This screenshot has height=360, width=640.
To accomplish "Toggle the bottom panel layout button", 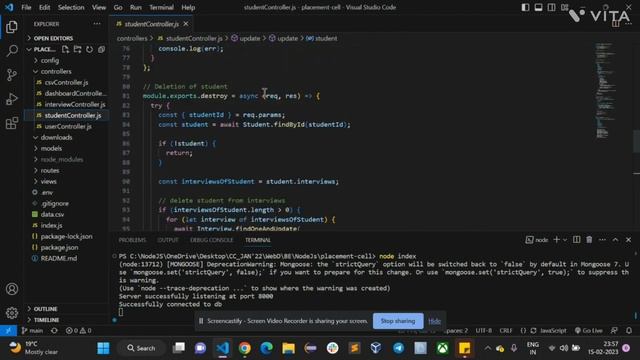I will (x=538, y=7).
